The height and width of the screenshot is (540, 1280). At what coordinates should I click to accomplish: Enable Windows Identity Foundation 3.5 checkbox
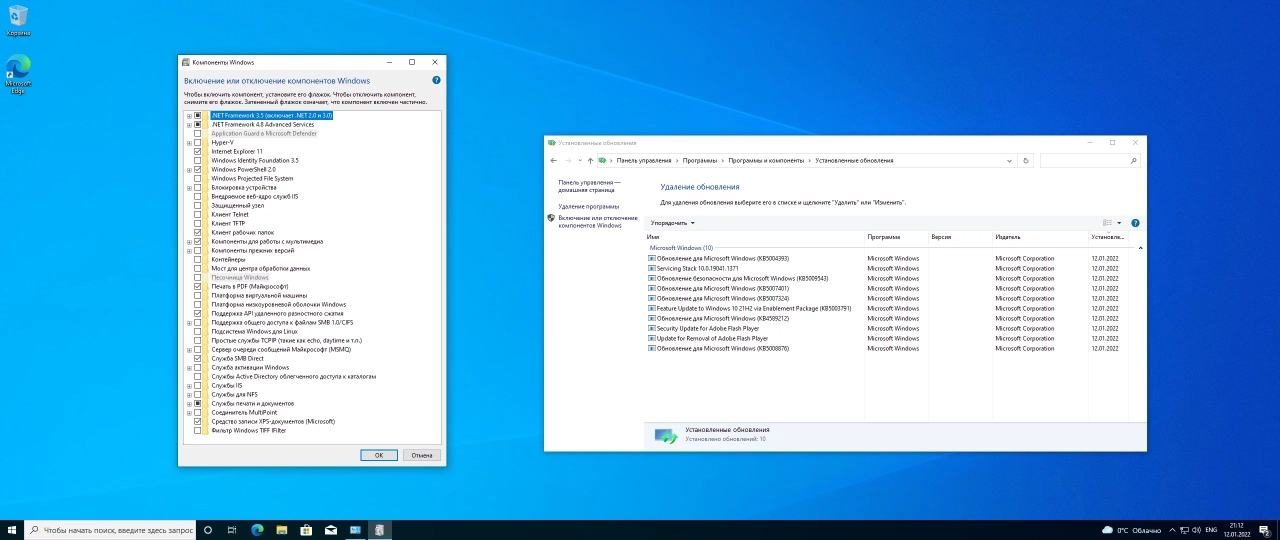pyautogui.click(x=197, y=160)
